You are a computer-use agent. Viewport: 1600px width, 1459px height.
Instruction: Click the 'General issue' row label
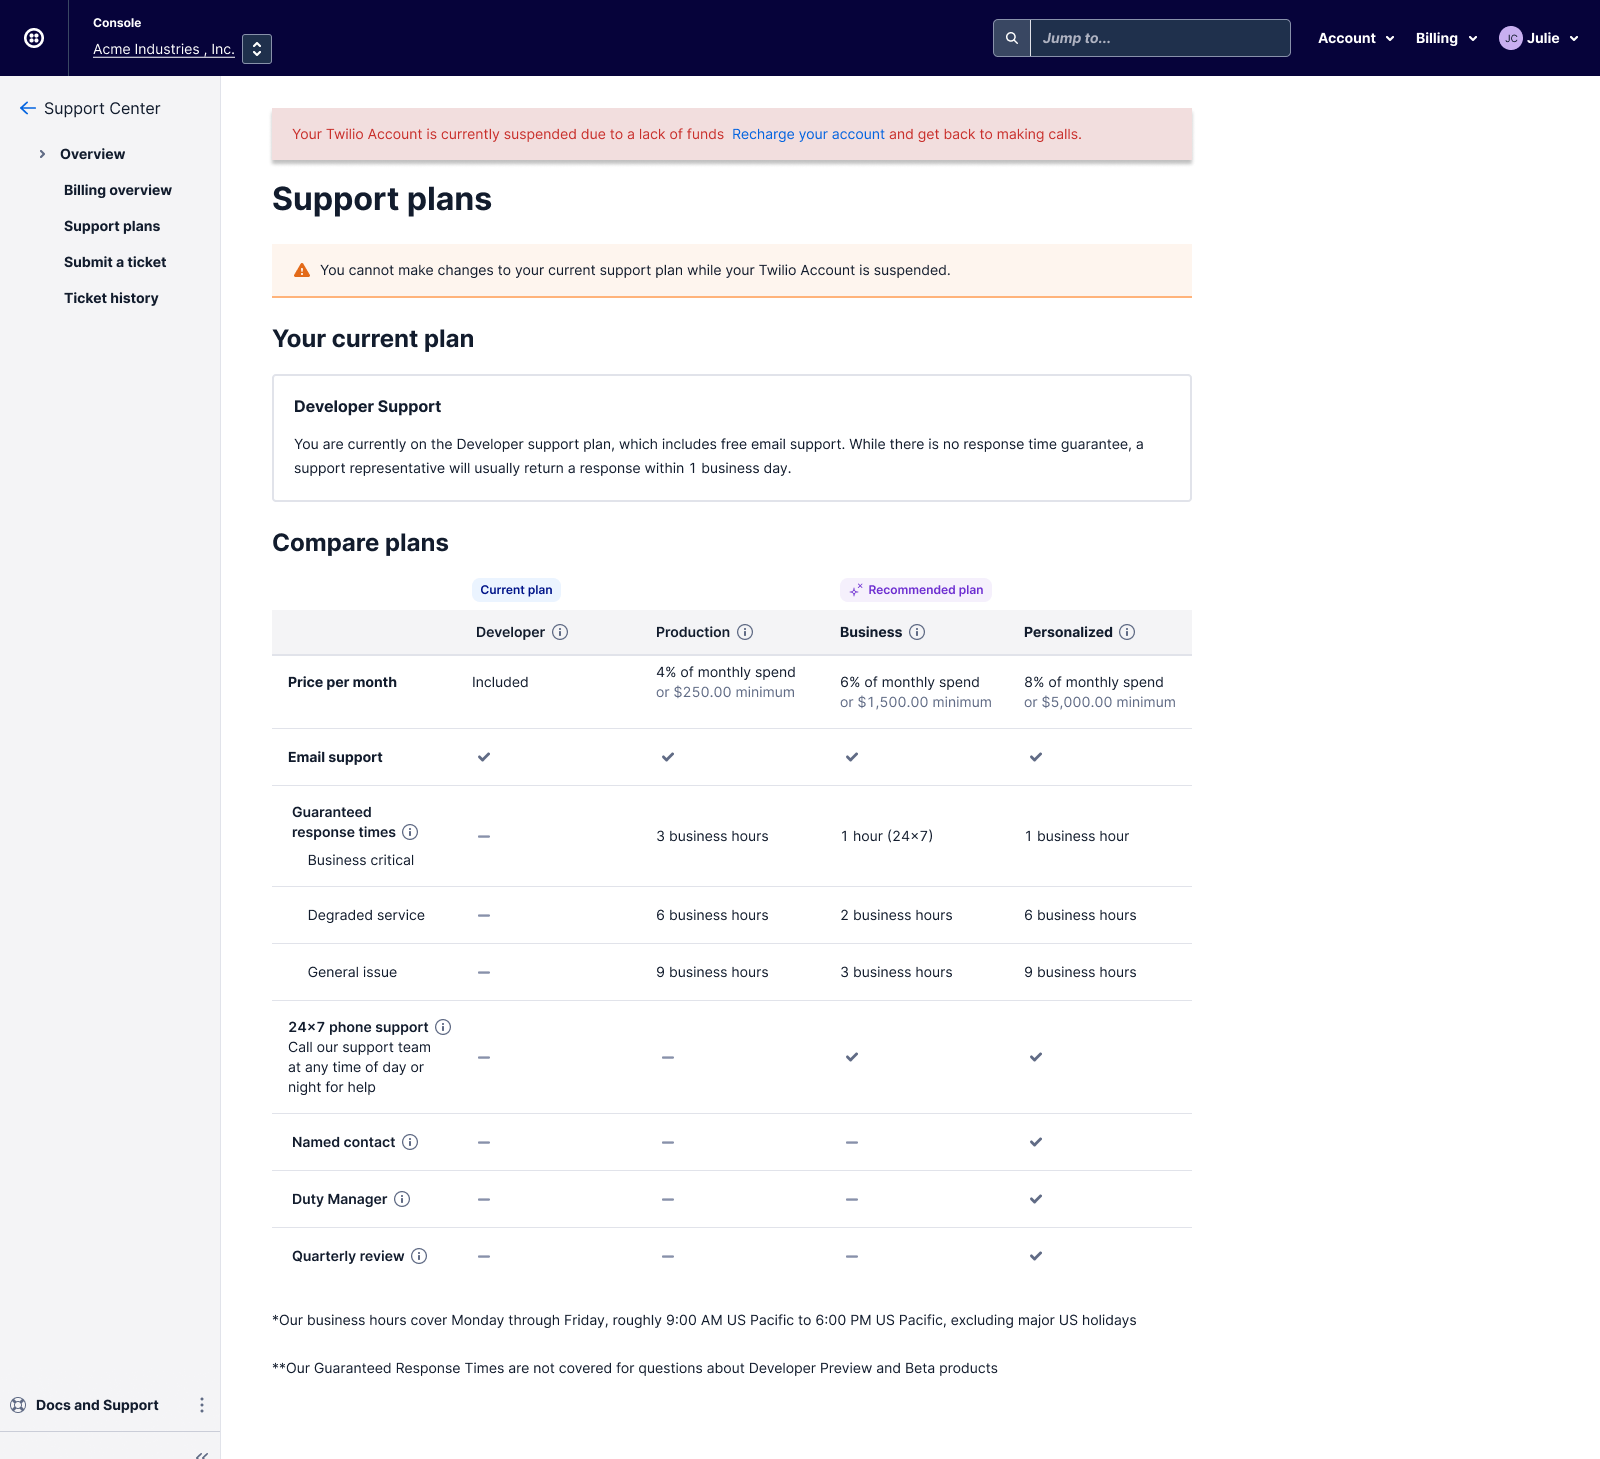[352, 972]
